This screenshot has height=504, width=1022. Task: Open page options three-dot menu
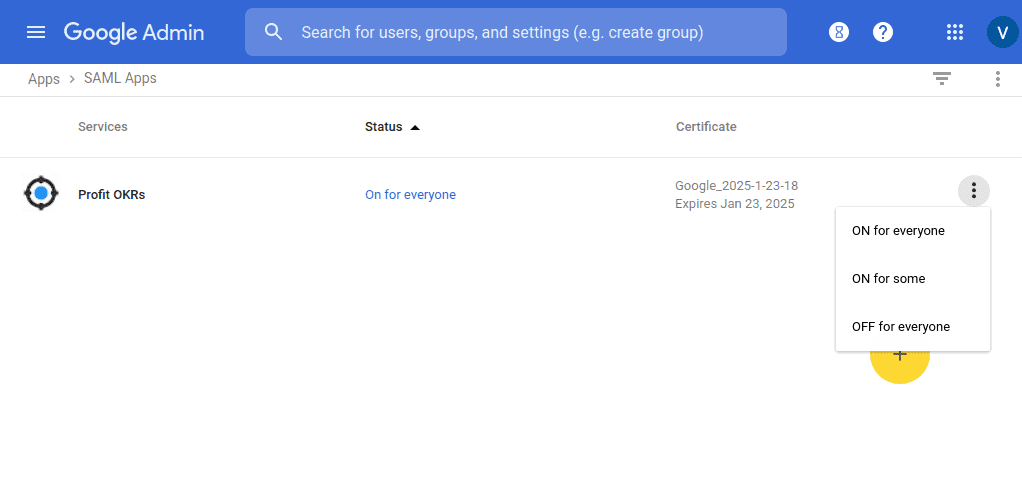tap(997, 79)
